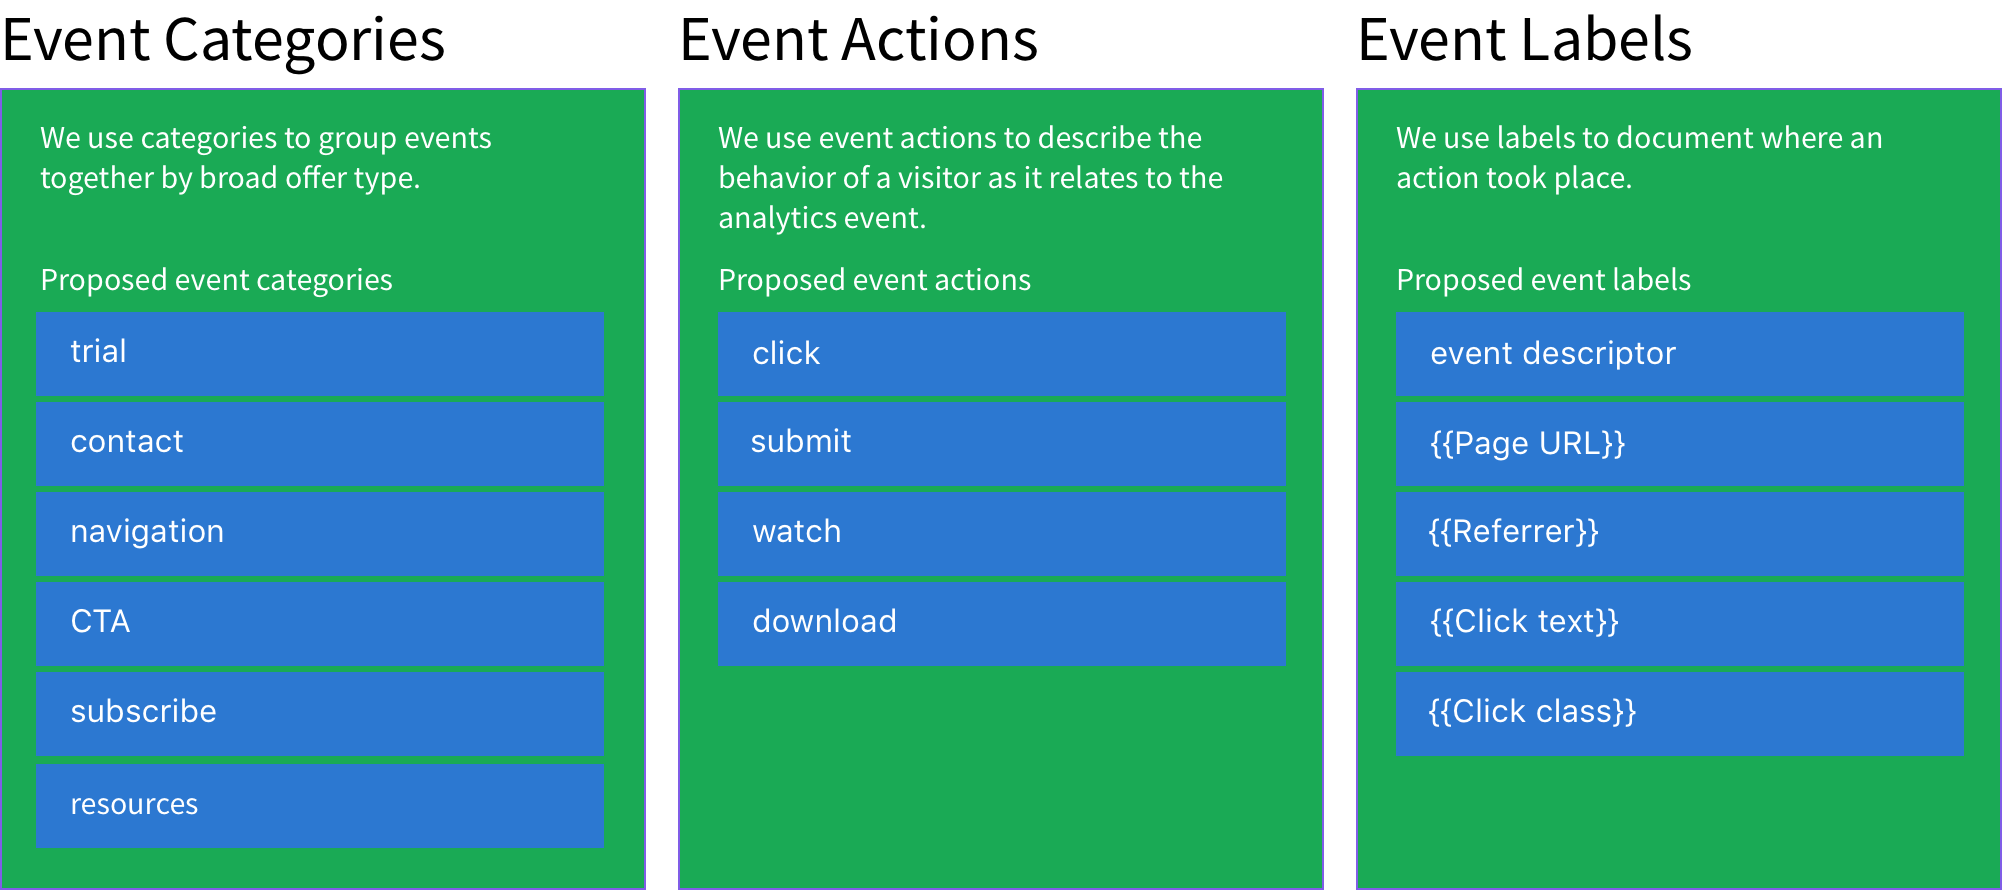Click the 'Event Actions' heading

(859, 41)
